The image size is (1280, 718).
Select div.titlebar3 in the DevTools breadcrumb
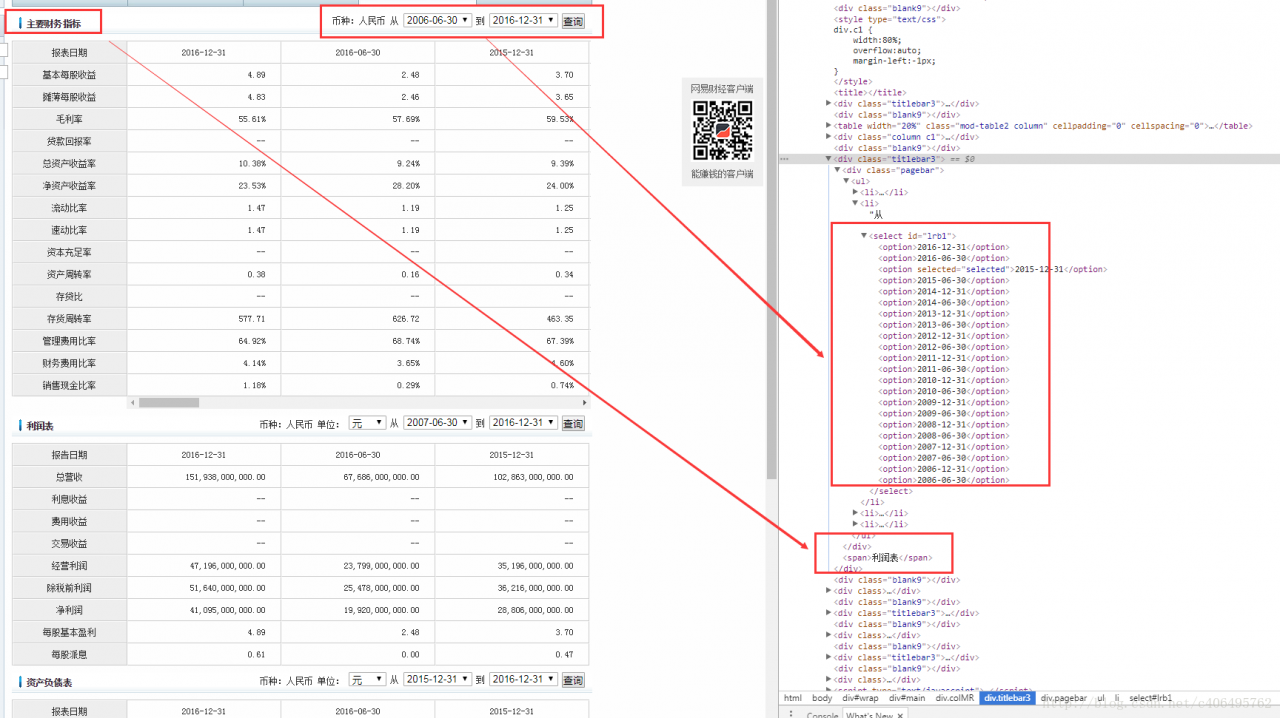(1007, 698)
